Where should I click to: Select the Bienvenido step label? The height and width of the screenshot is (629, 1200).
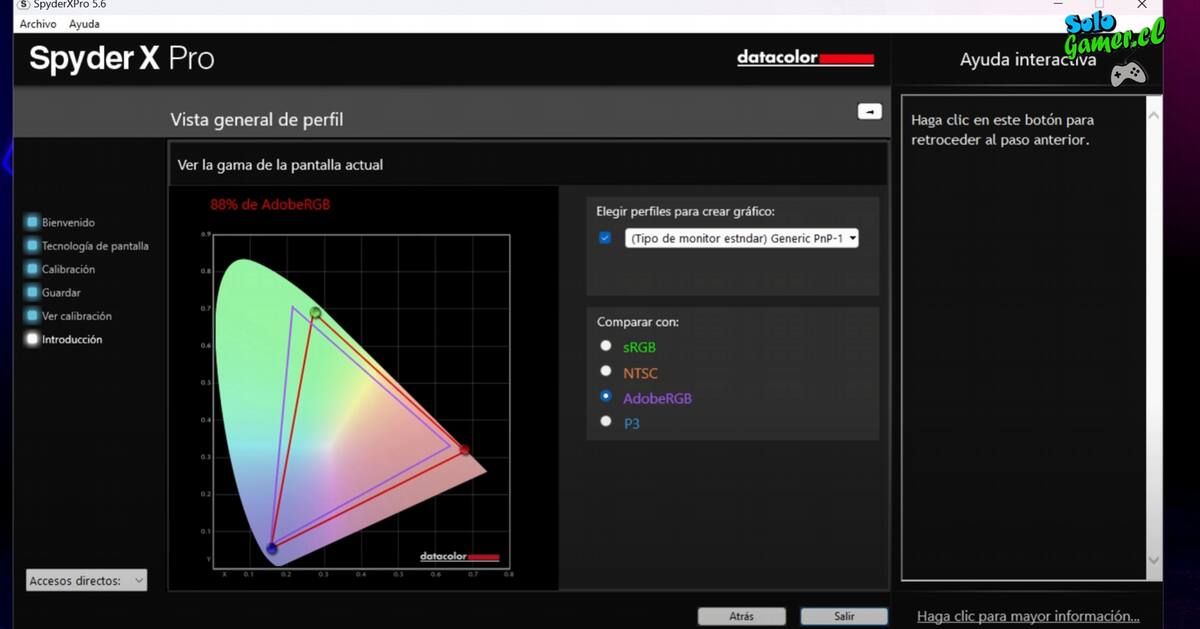[x=68, y=223]
